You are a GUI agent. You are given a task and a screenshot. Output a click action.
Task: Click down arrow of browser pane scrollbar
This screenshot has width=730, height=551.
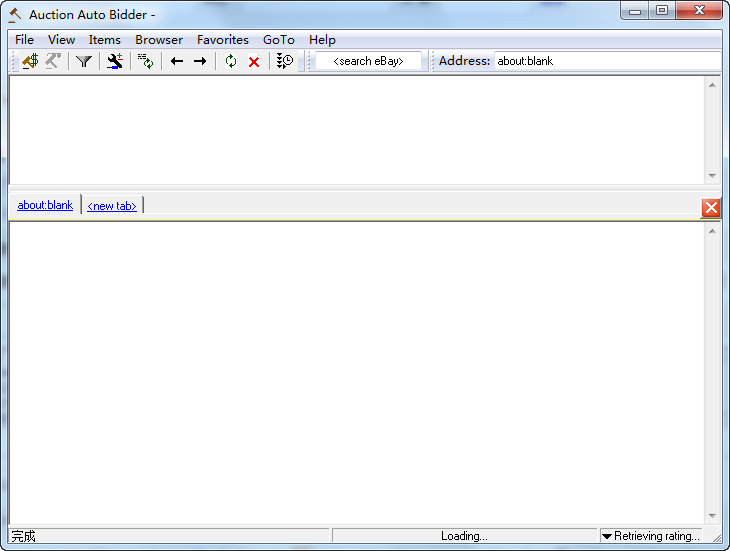tap(712, 515)
